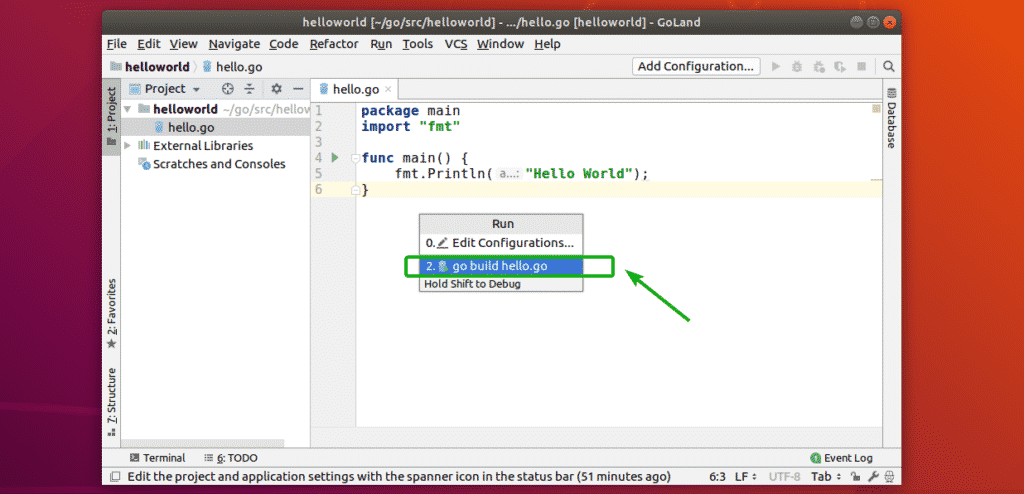Open the View menu

(184, 44)
